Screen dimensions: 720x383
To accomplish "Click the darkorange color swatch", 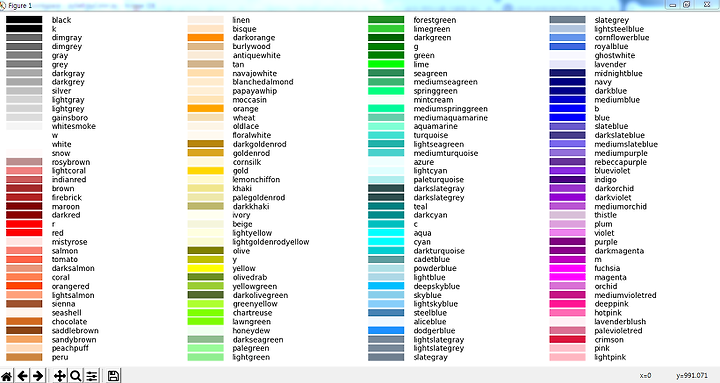I will [x=205, y=38].
